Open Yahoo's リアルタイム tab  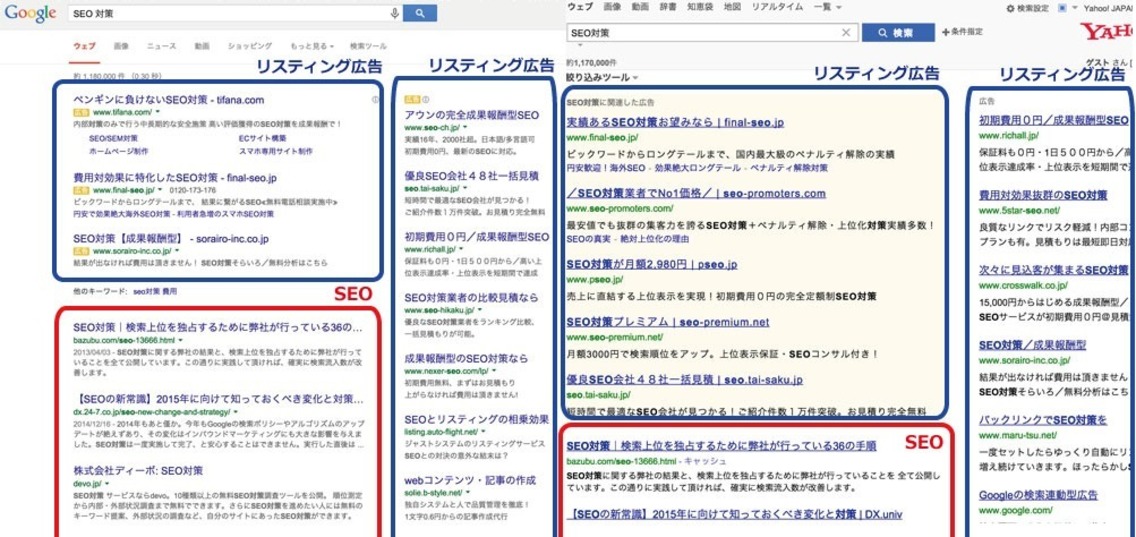tap(777, 7)
